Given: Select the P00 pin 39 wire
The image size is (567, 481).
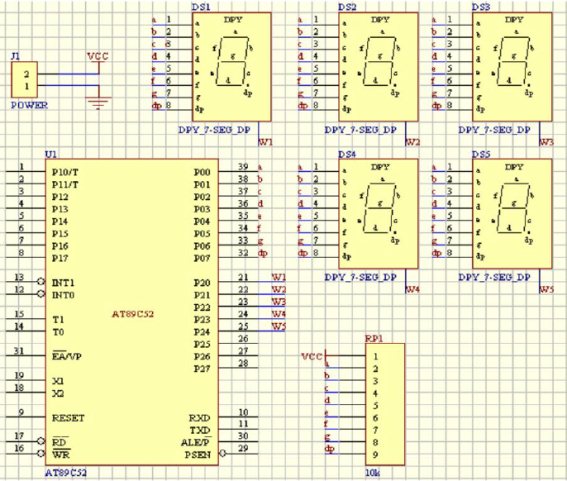Looking at the screenshot, I should [238, 171].
